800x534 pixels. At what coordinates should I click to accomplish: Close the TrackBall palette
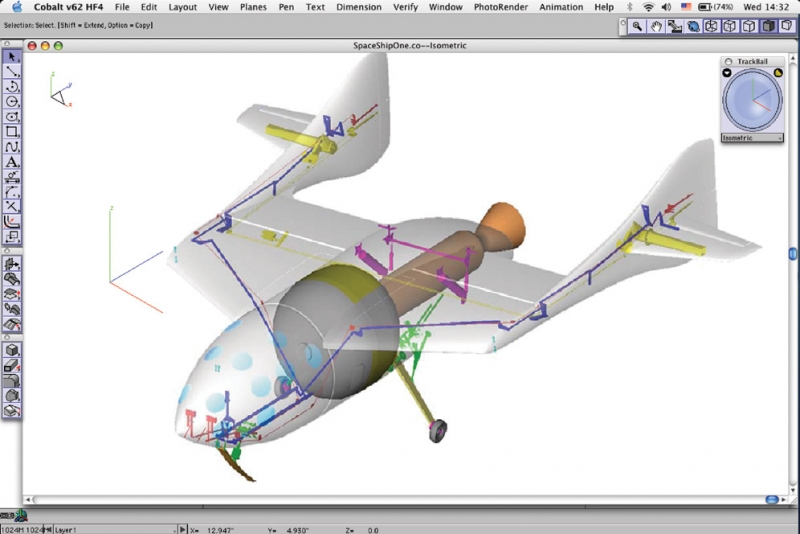pyautogui.click(x=728, y=61)
